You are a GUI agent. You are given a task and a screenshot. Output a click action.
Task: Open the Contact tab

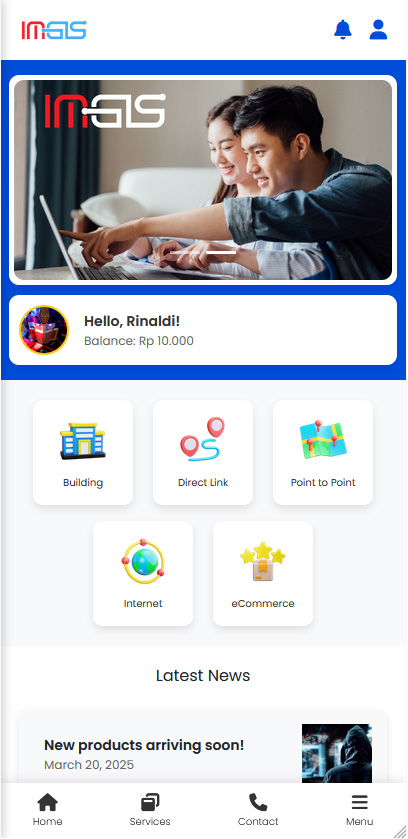point(258,810)
